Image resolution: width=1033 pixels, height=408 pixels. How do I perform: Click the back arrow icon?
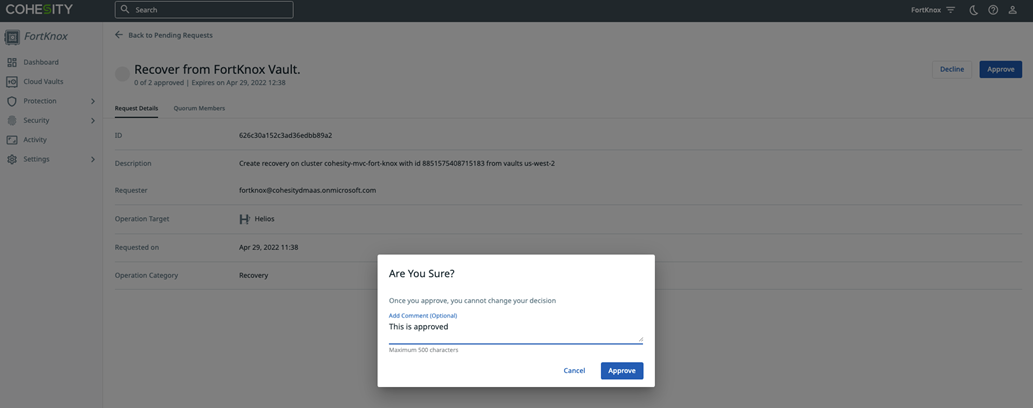click(119, 34)
